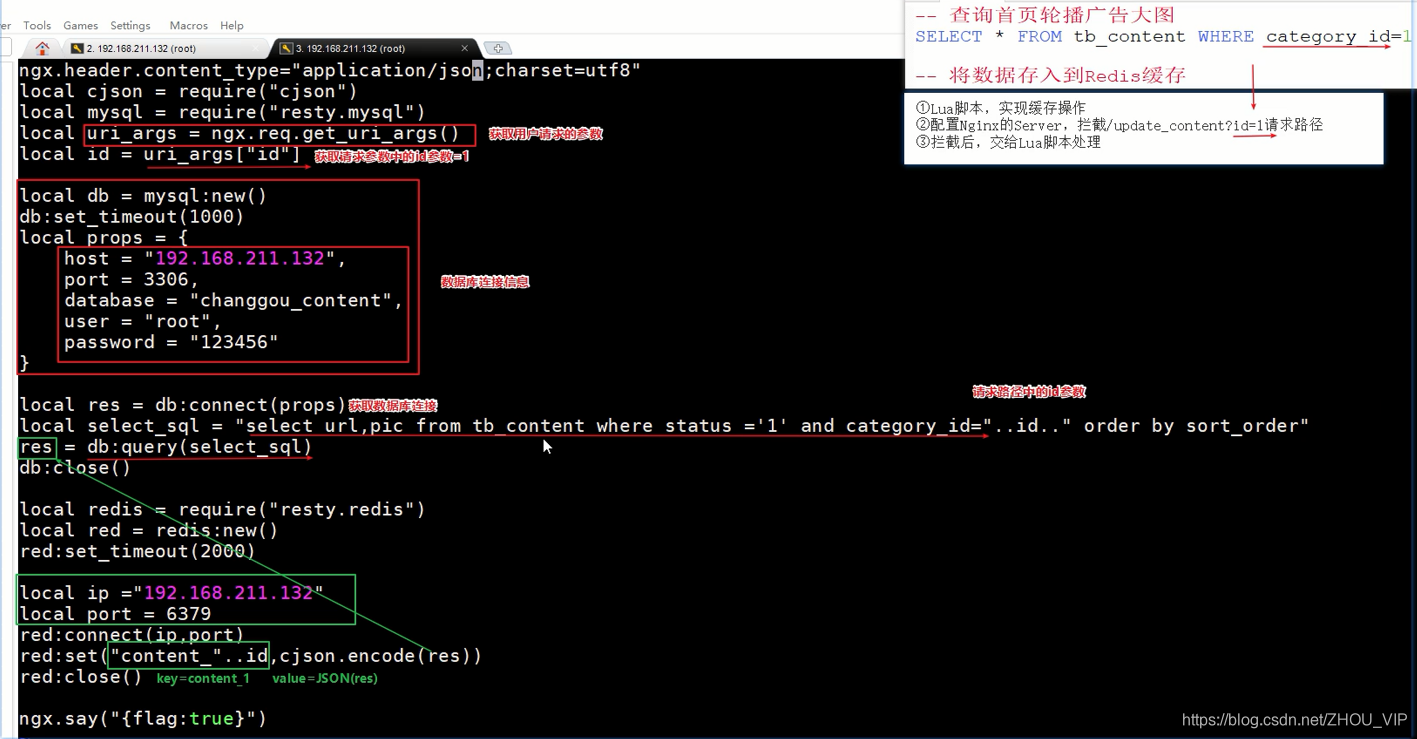
Task: Open the Settings menu
Action: [x=130, y=25]
